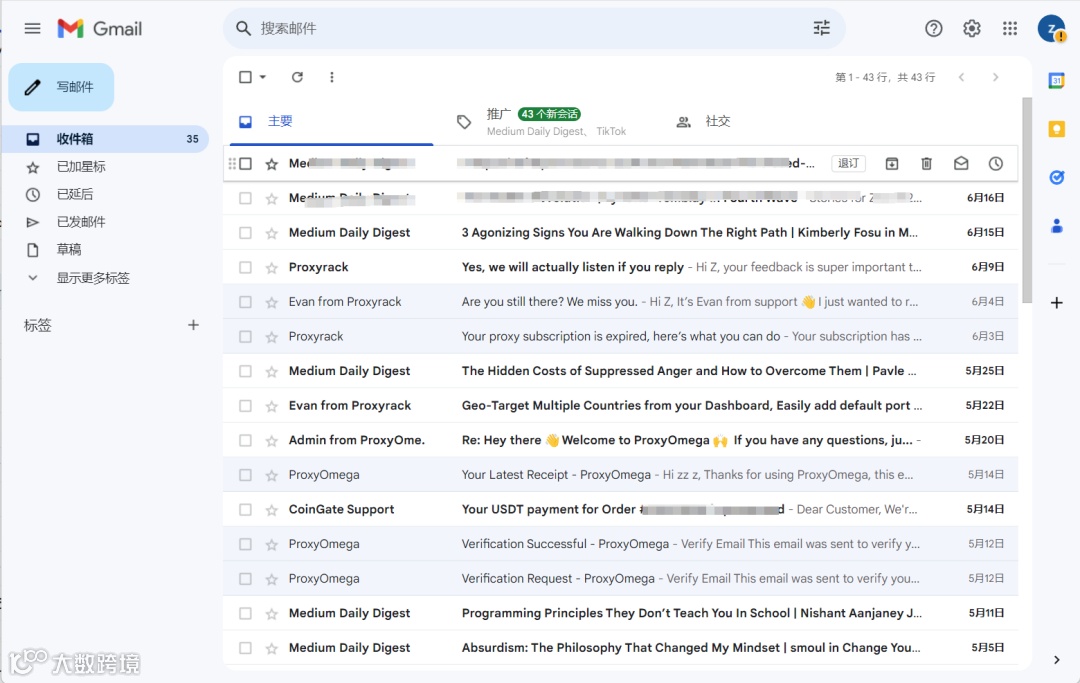1080x683 pixels.
Task: Snooze the hovered first email
Action: (995, 163)
